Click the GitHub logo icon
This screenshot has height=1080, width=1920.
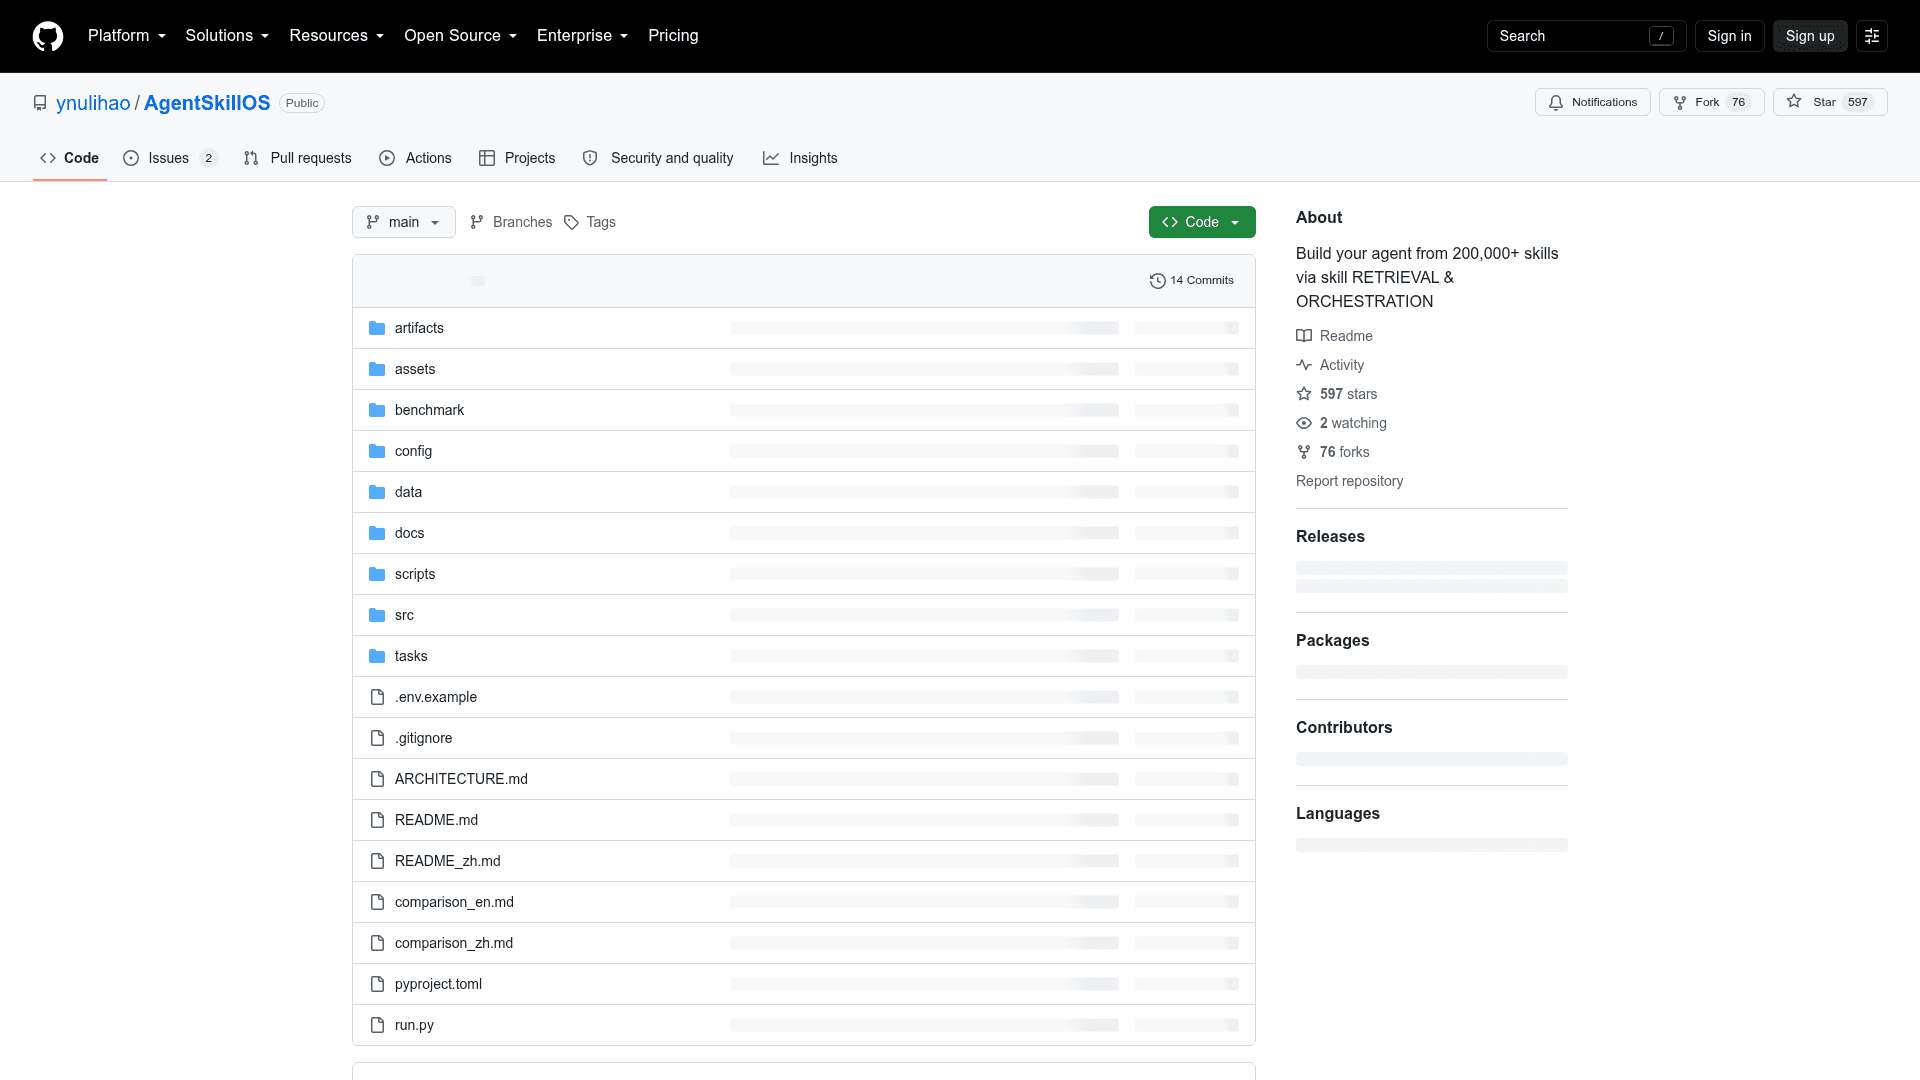tap(48, 36)
